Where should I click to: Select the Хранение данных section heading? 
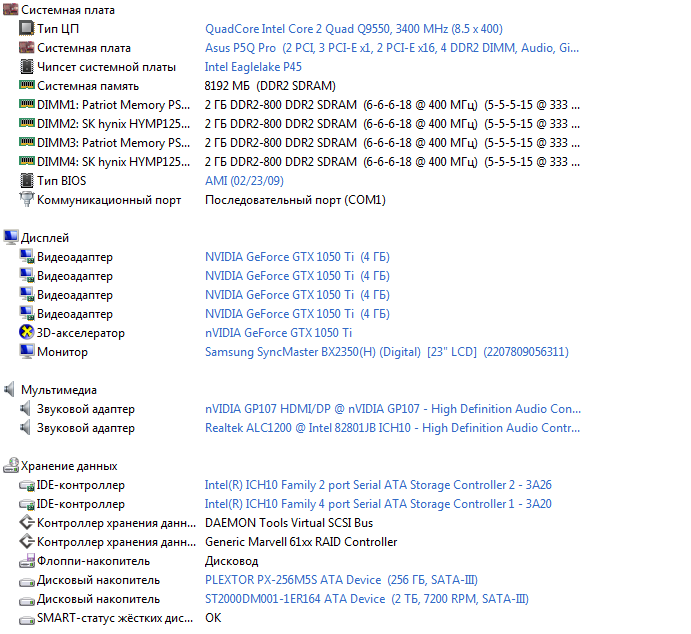tap(69, 466)
